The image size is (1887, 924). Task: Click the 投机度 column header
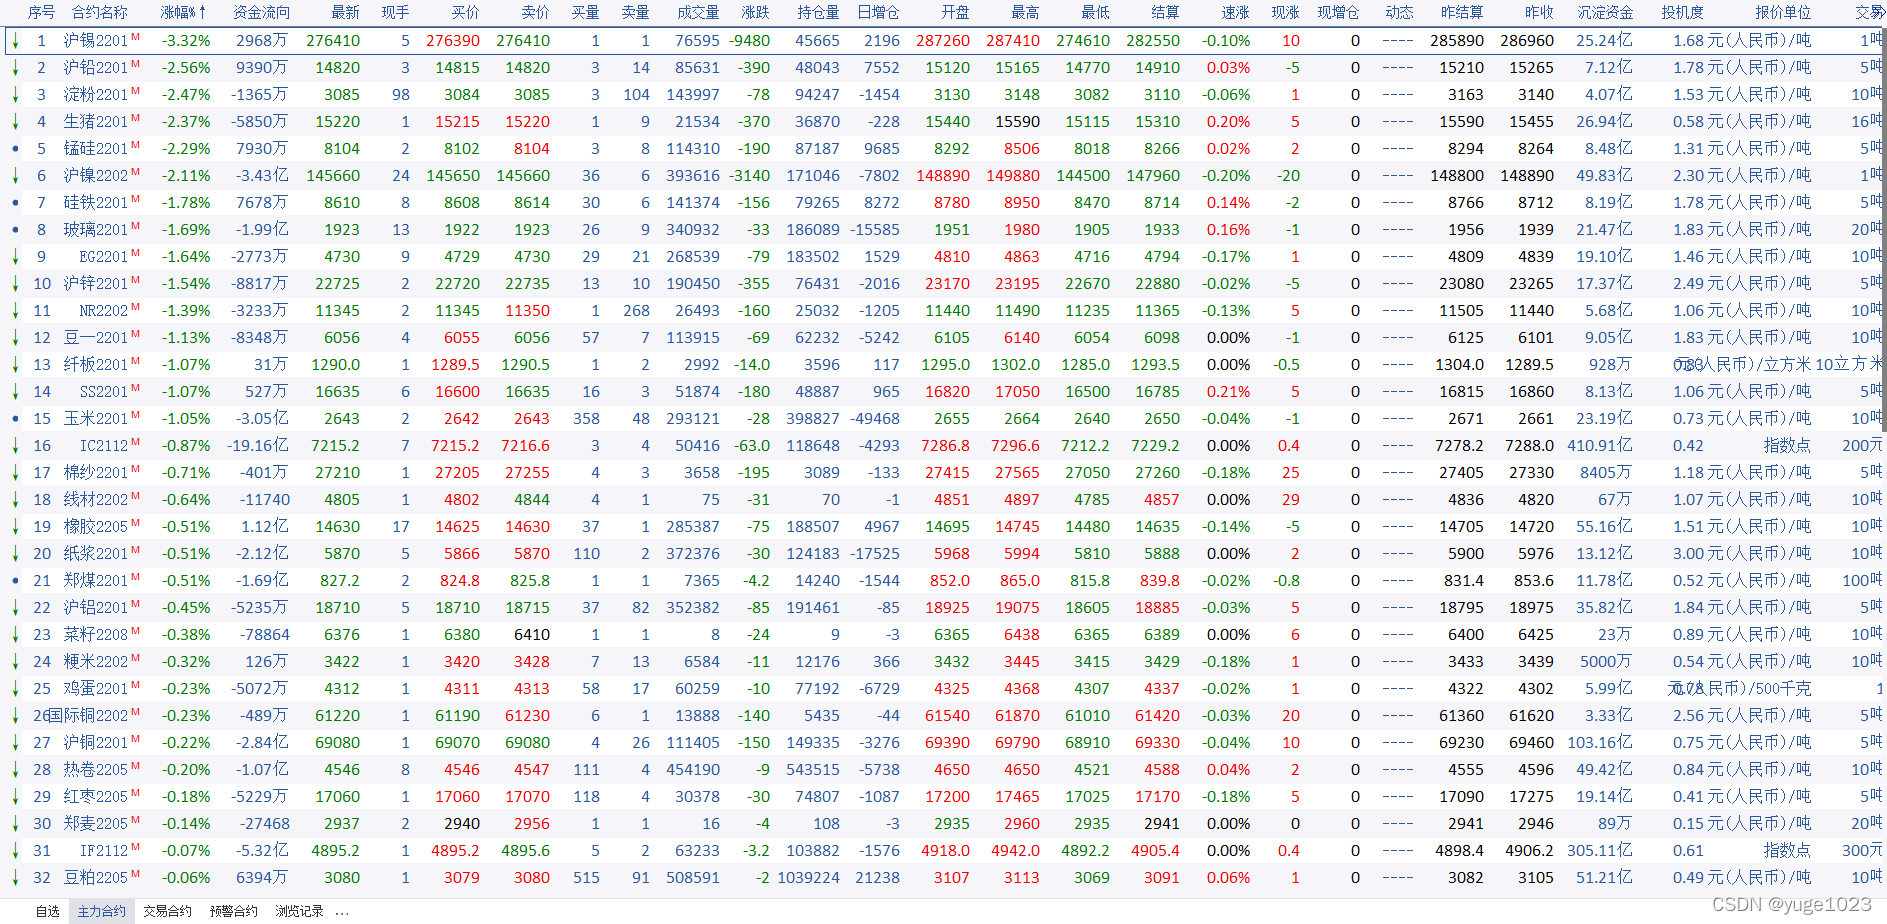(x=1682, y=12)
